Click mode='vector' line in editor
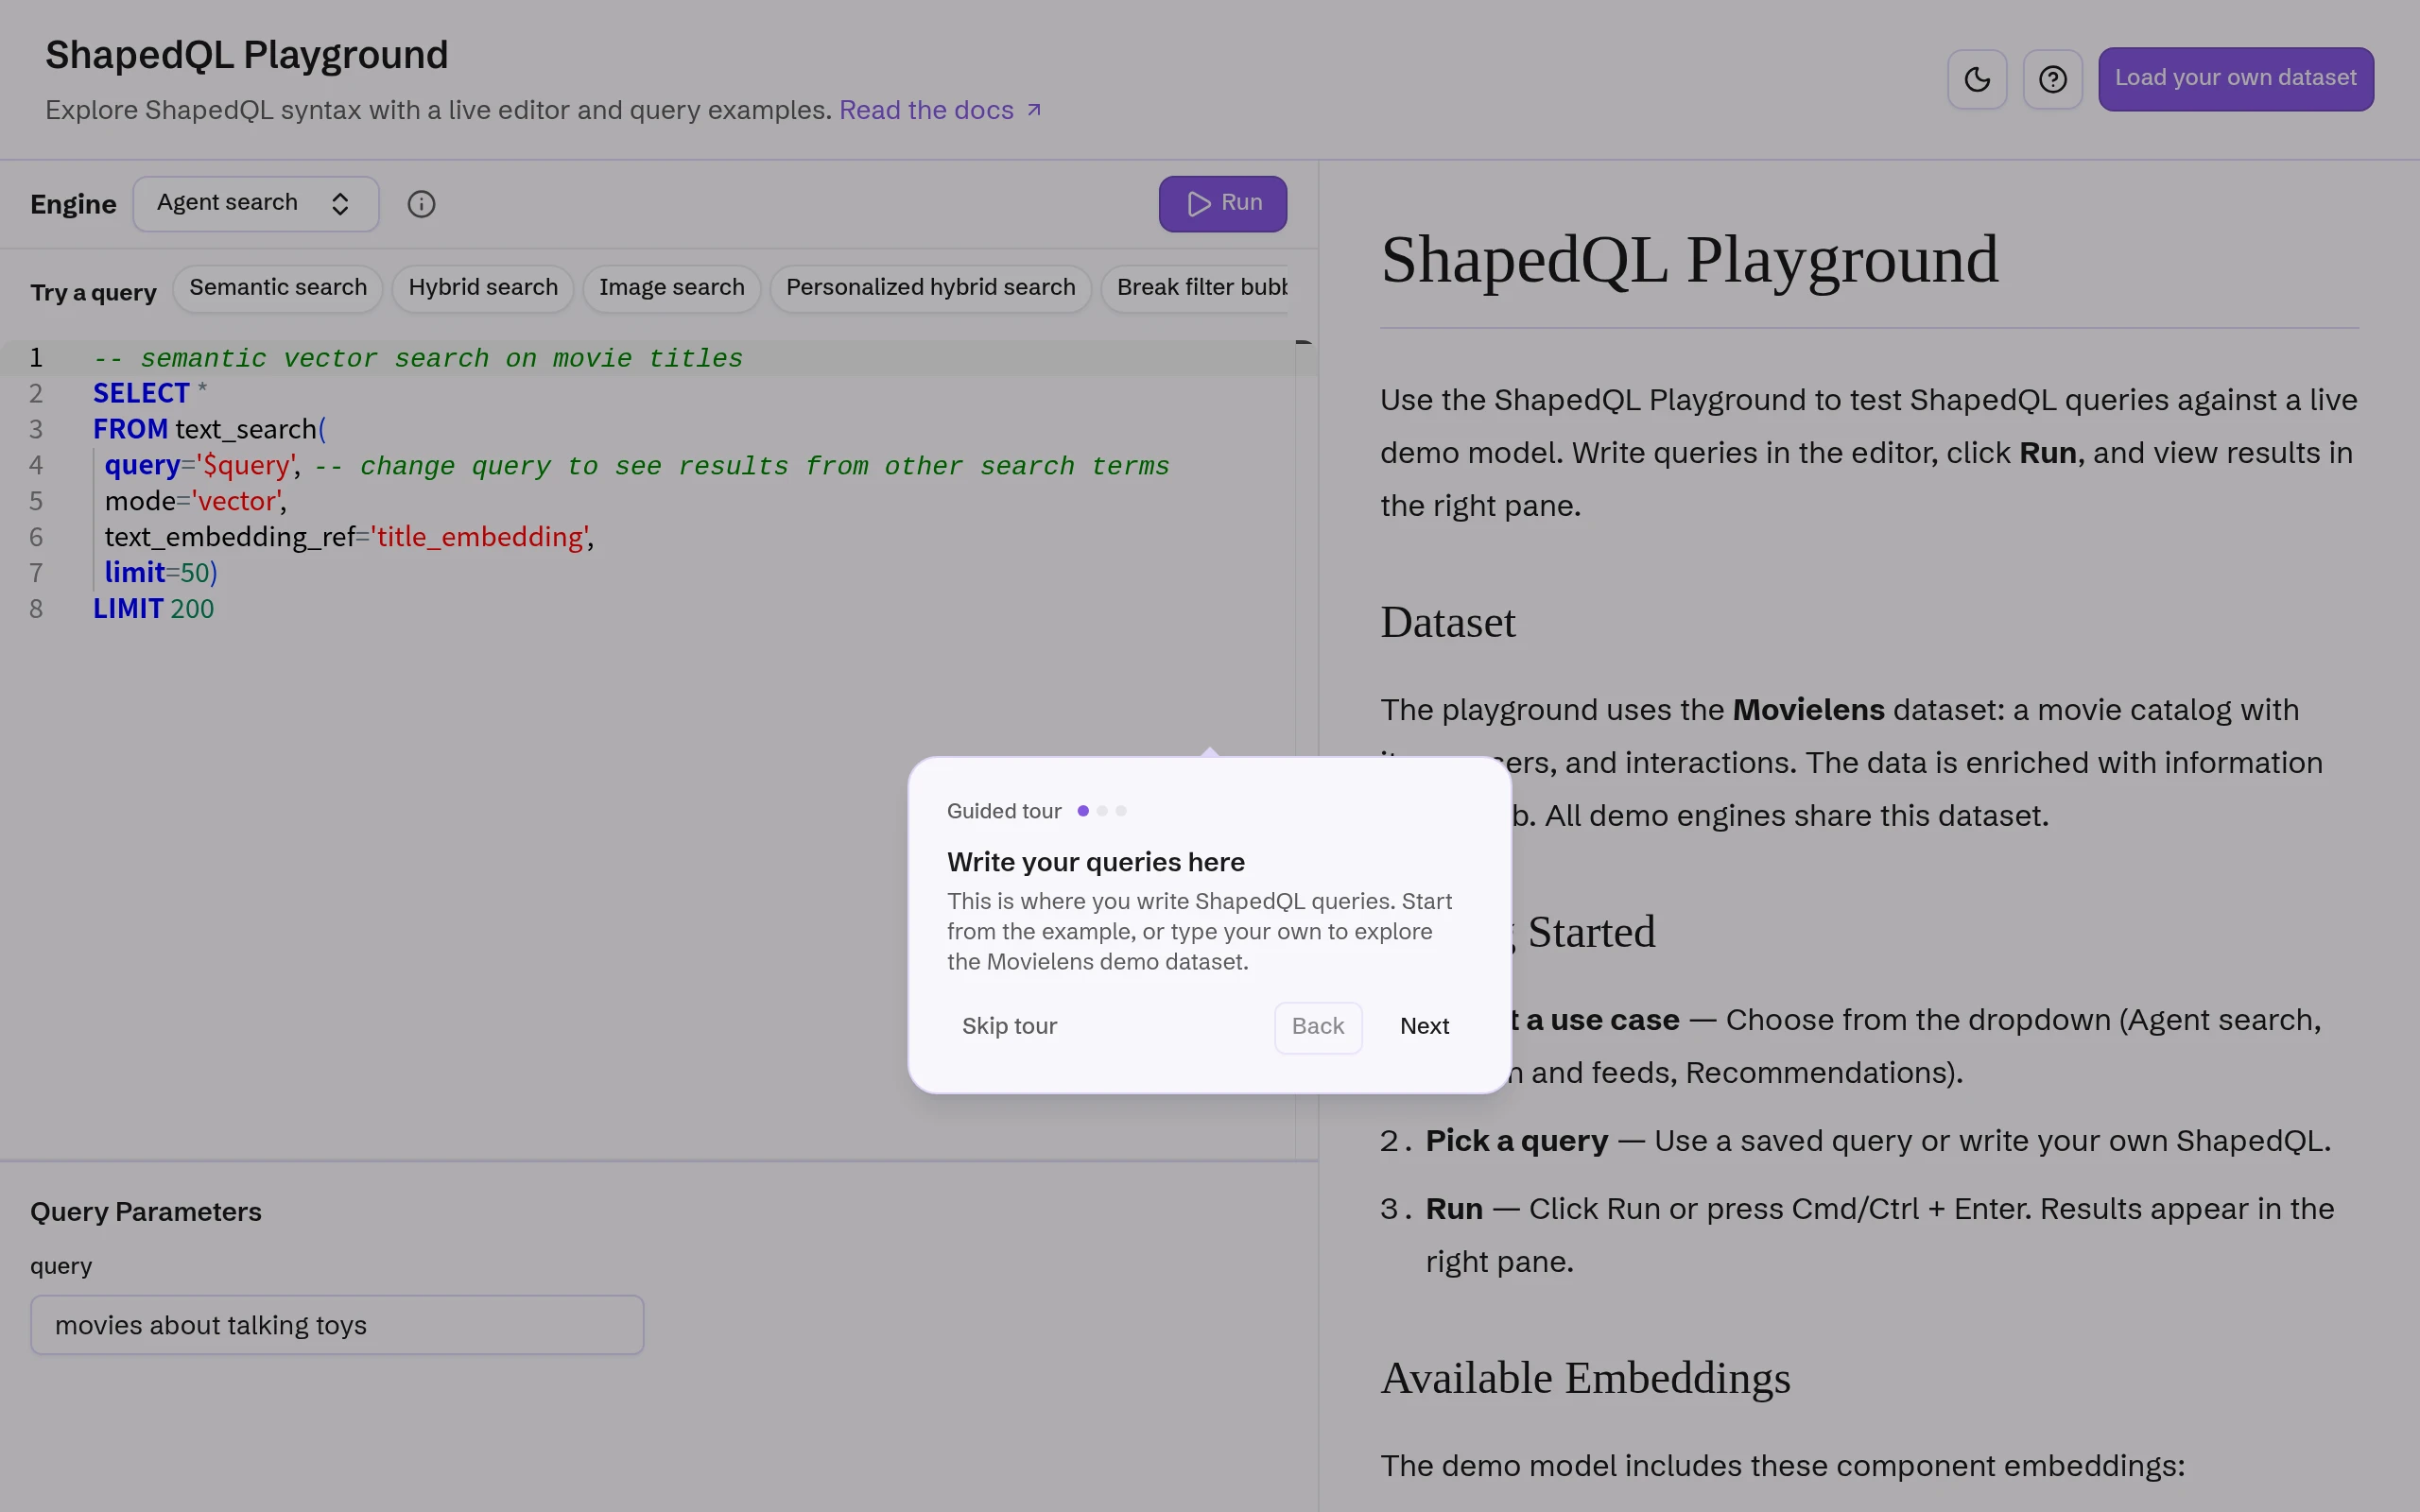 coord(195,502)
